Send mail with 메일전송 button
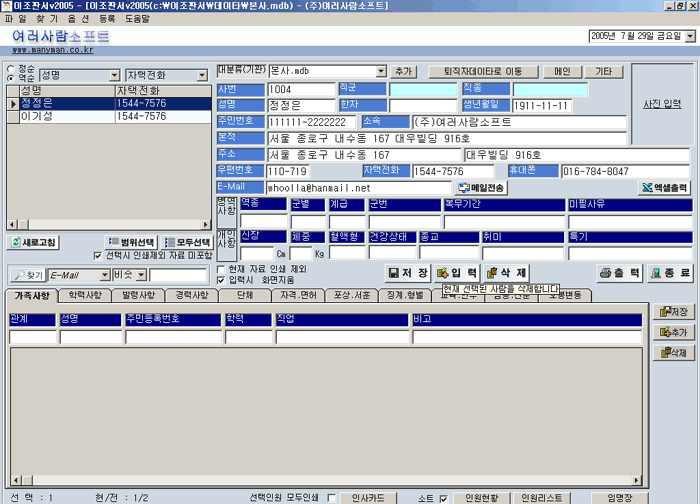Image resolution: width=700 pixels, height=504 pixels. tap(483, 187)
